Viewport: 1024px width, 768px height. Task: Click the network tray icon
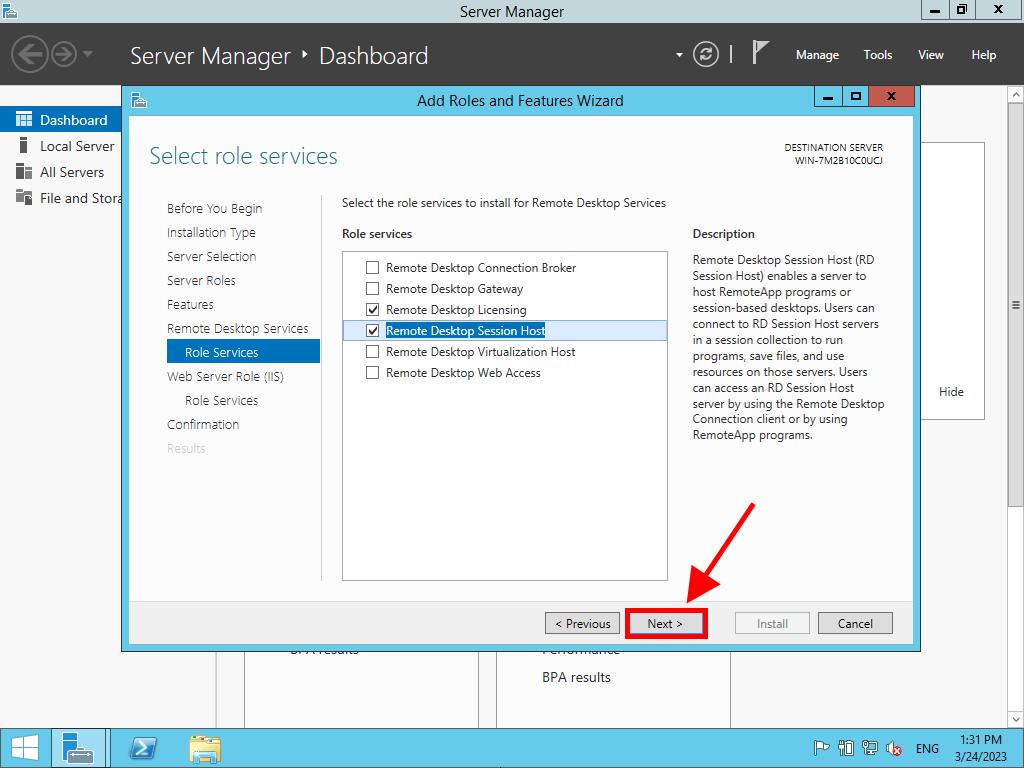pyautogui.click(x=869, y=748)
